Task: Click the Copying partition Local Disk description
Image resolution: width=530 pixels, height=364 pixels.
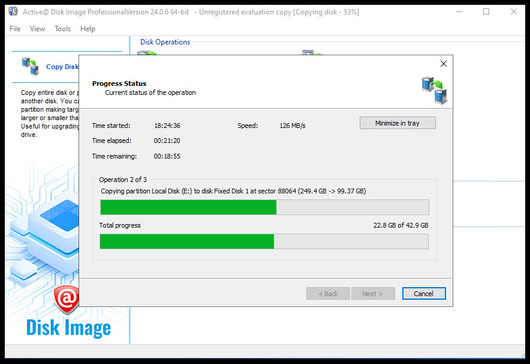Action: tap(233, 191)
